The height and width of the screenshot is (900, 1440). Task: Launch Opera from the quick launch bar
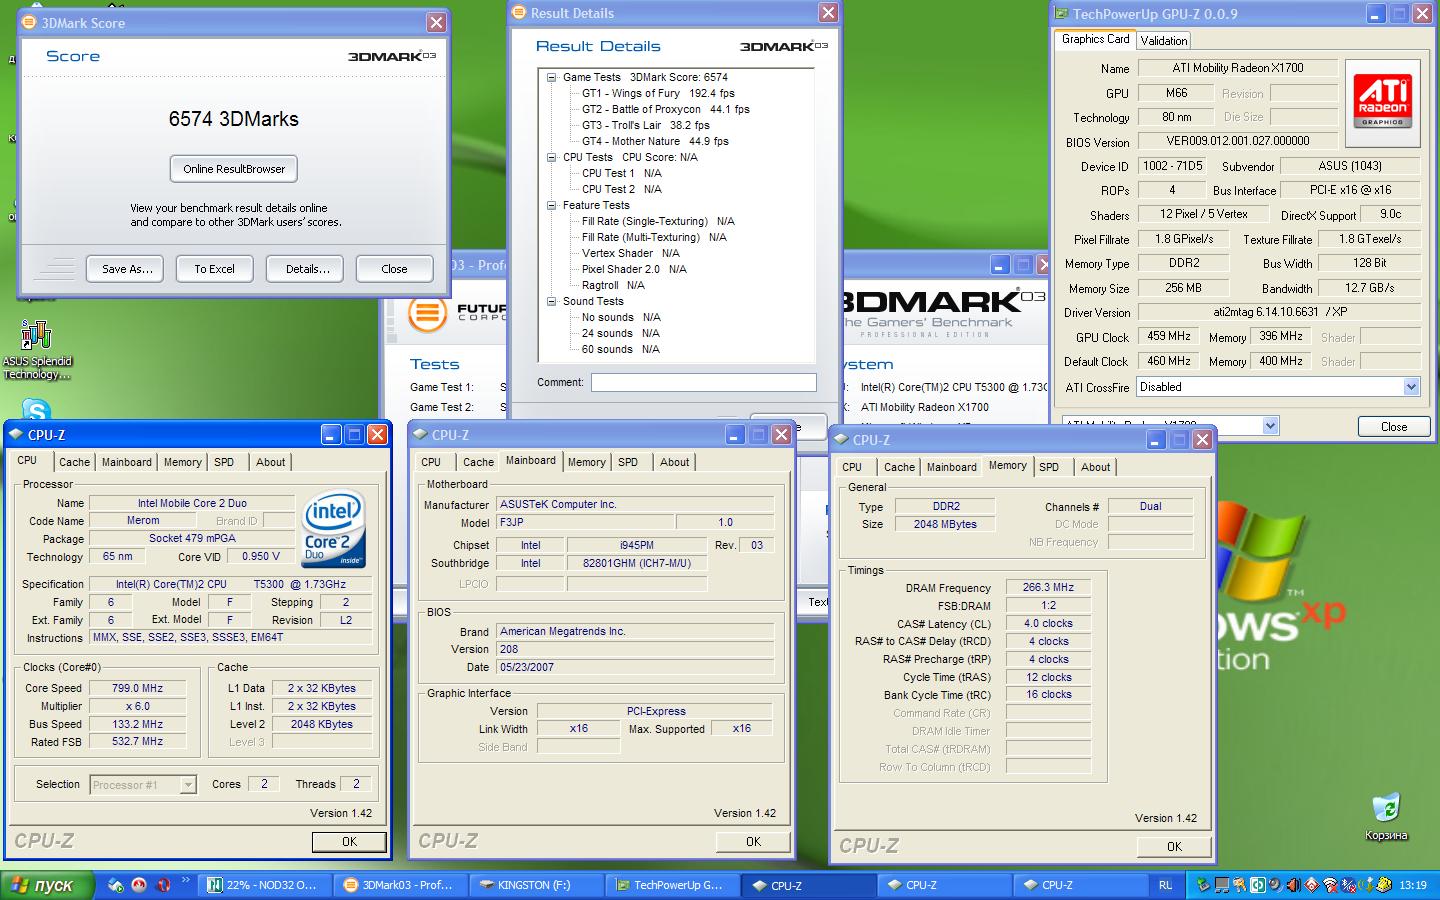tap(164, 885)
